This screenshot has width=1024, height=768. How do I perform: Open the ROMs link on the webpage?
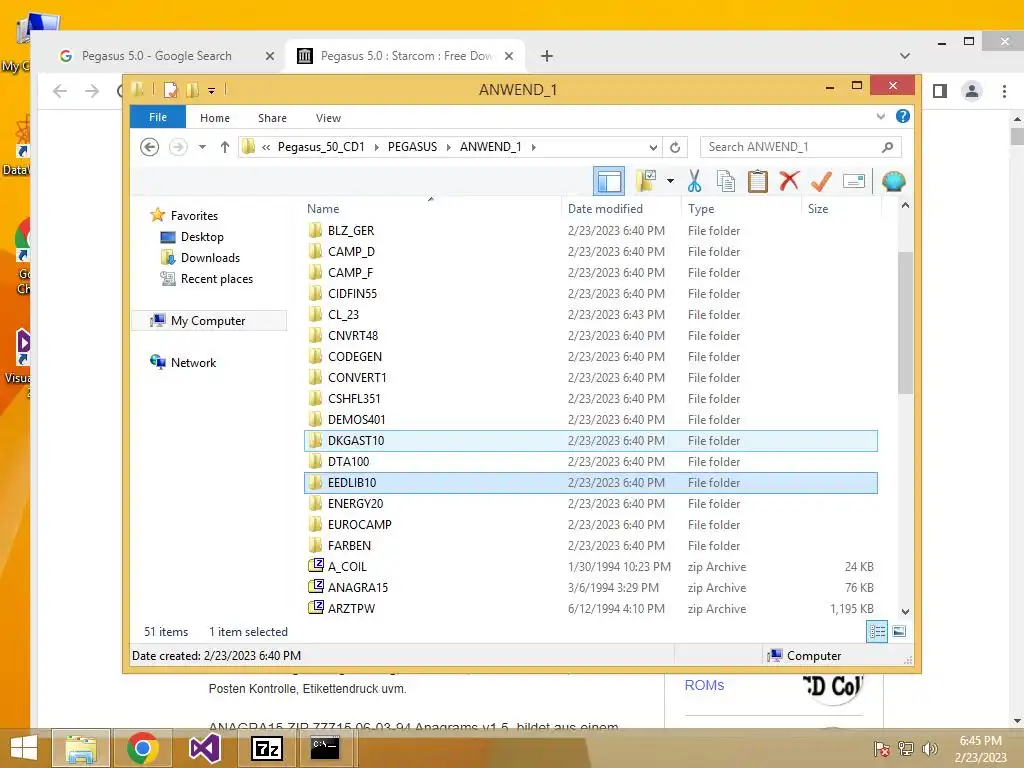point(704,685)
